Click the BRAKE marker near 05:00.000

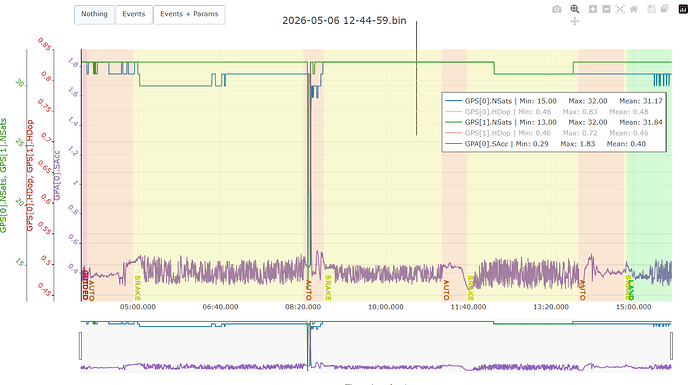pyautogui.click(x=137, y=288)
